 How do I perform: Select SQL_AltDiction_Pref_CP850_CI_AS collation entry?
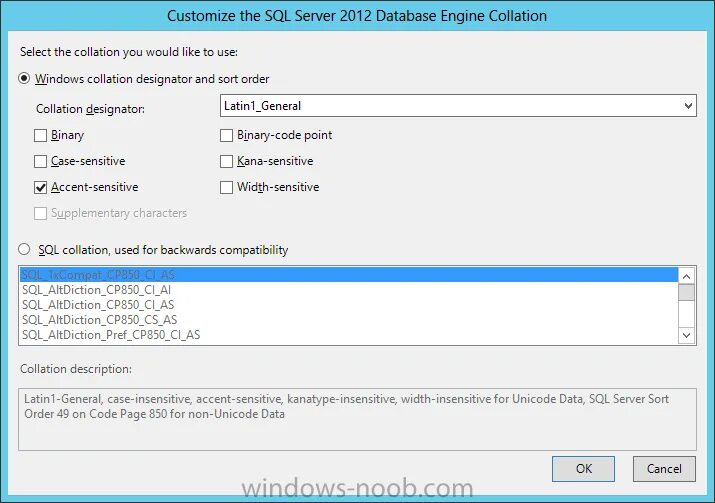click(349, 335)
